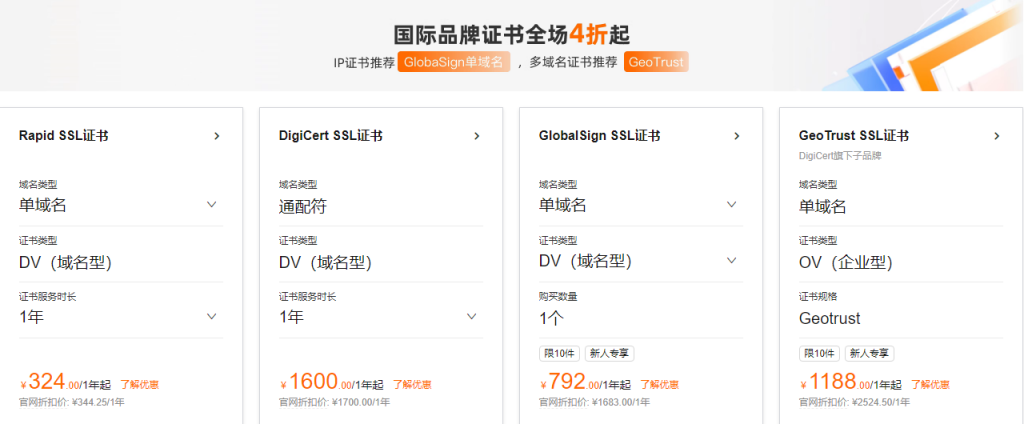Click the DigiCert SSL证书 card title
1024x424 pixels.
click(x=330, y=136)
